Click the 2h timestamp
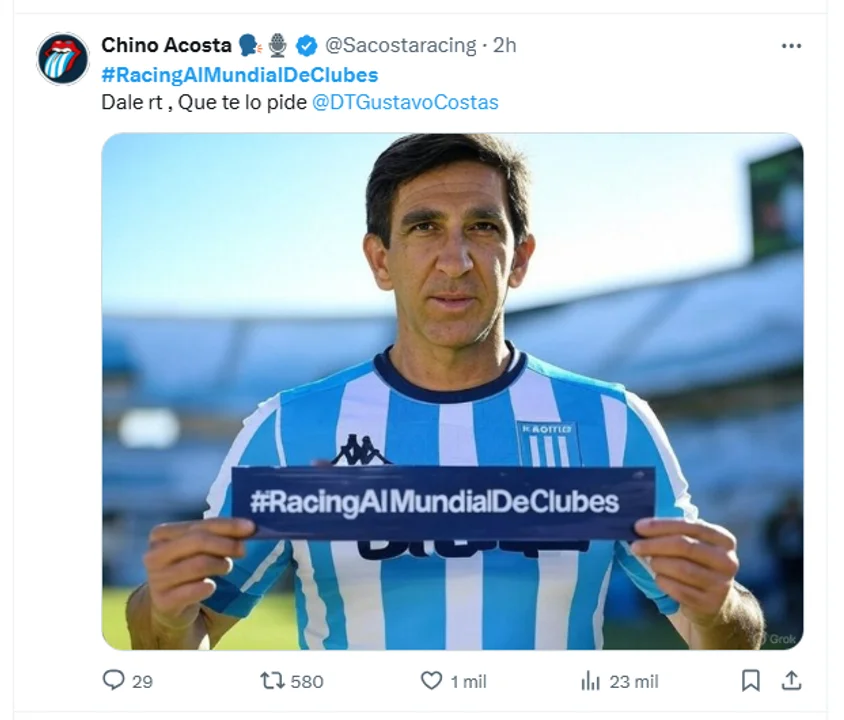 click(504, 46)
